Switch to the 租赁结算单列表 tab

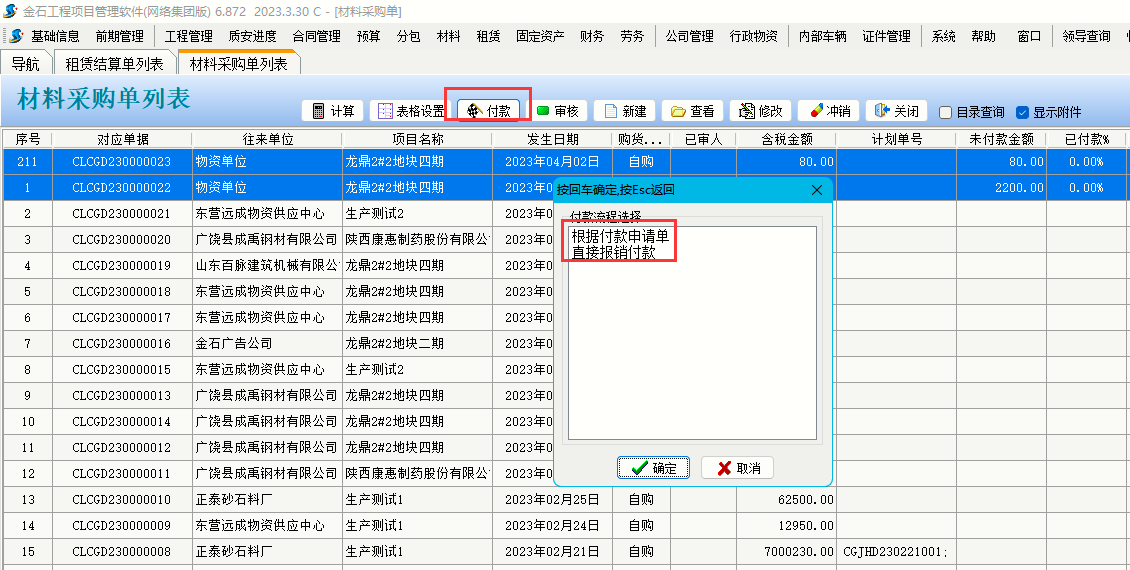point(114,64)
